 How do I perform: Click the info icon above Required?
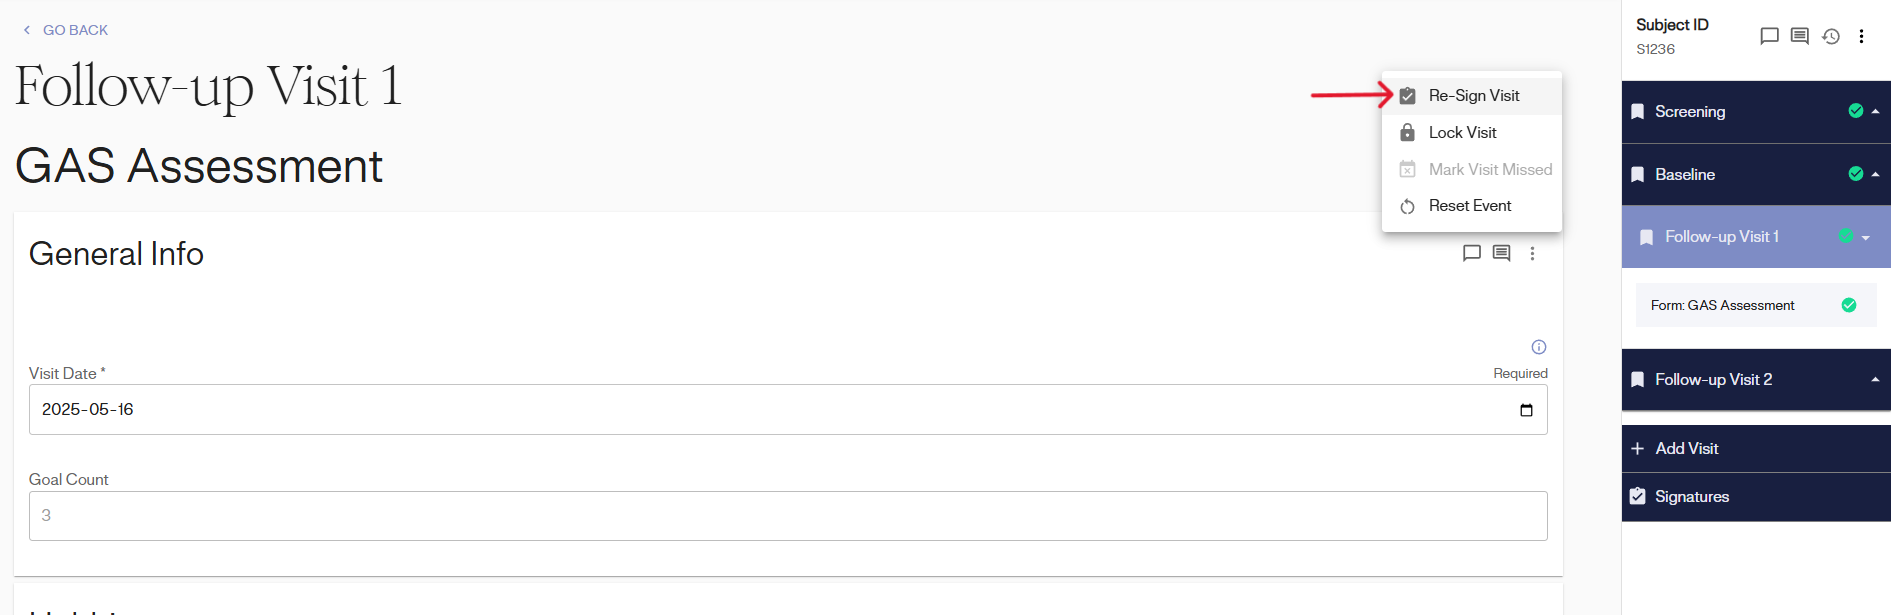point(1539,347)
